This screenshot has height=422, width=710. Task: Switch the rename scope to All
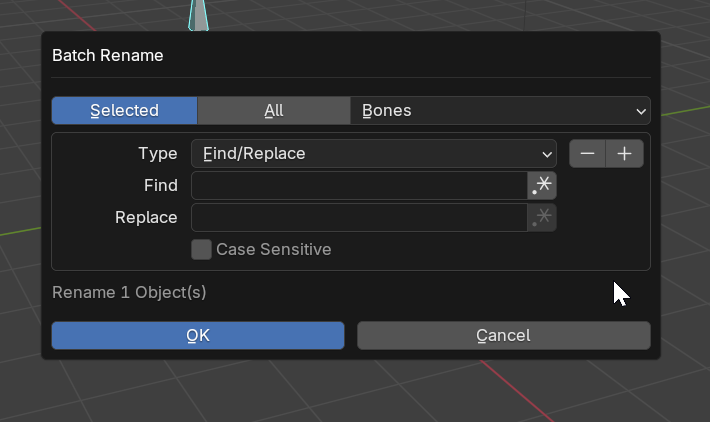(273, 110)
